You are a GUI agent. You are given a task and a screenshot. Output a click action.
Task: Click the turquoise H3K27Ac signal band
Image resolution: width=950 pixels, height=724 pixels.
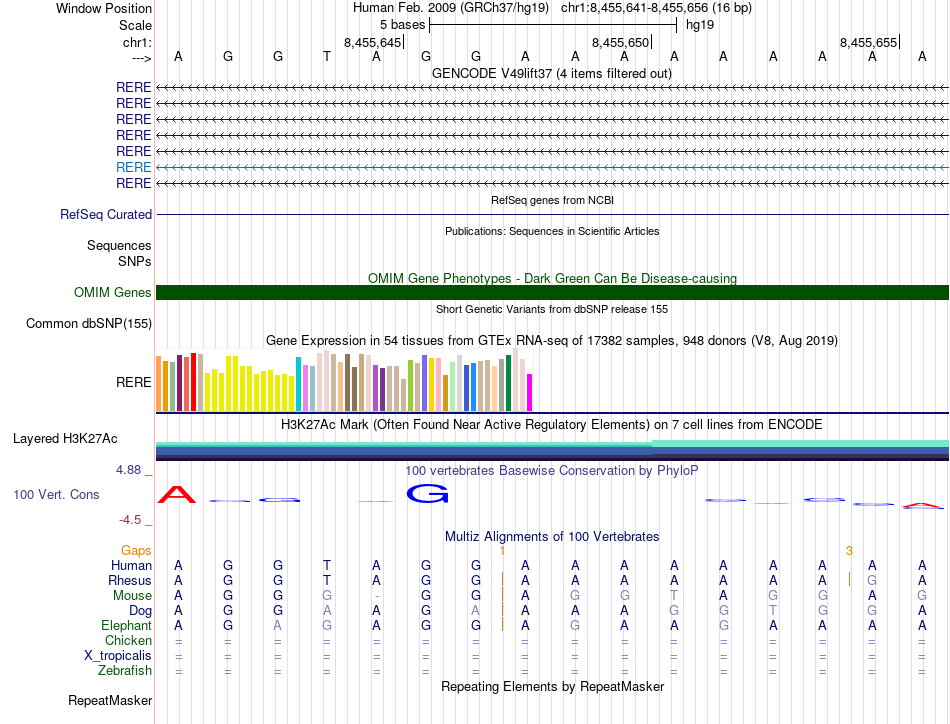click(800, 443)
